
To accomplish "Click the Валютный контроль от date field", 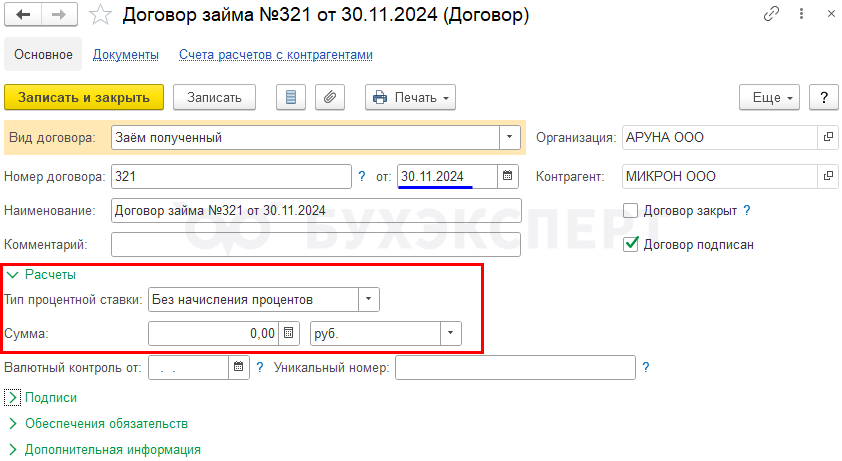I will [188, 368].
